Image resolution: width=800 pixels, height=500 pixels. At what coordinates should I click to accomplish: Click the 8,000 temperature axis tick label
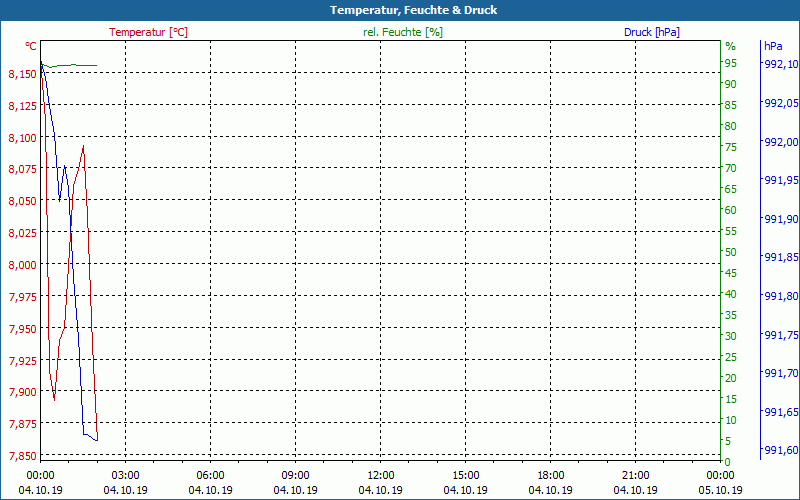(x=21, y=265)
